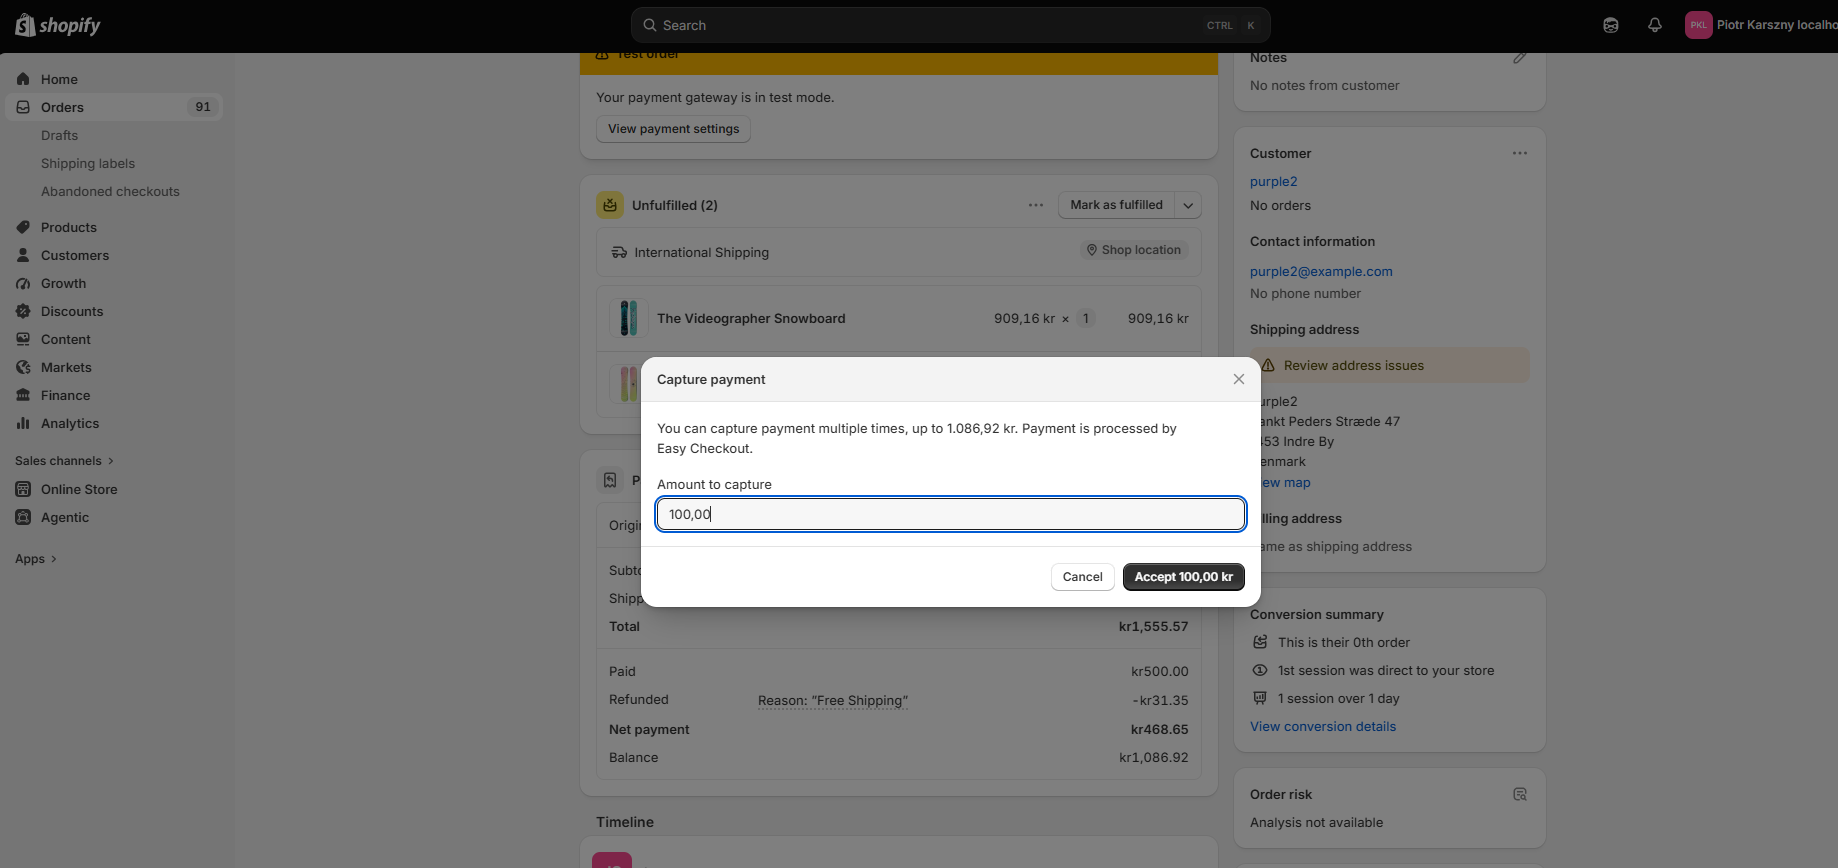The image size is (1838, 868).
Task: Open View conversion details link
Action: (1323, 727)
